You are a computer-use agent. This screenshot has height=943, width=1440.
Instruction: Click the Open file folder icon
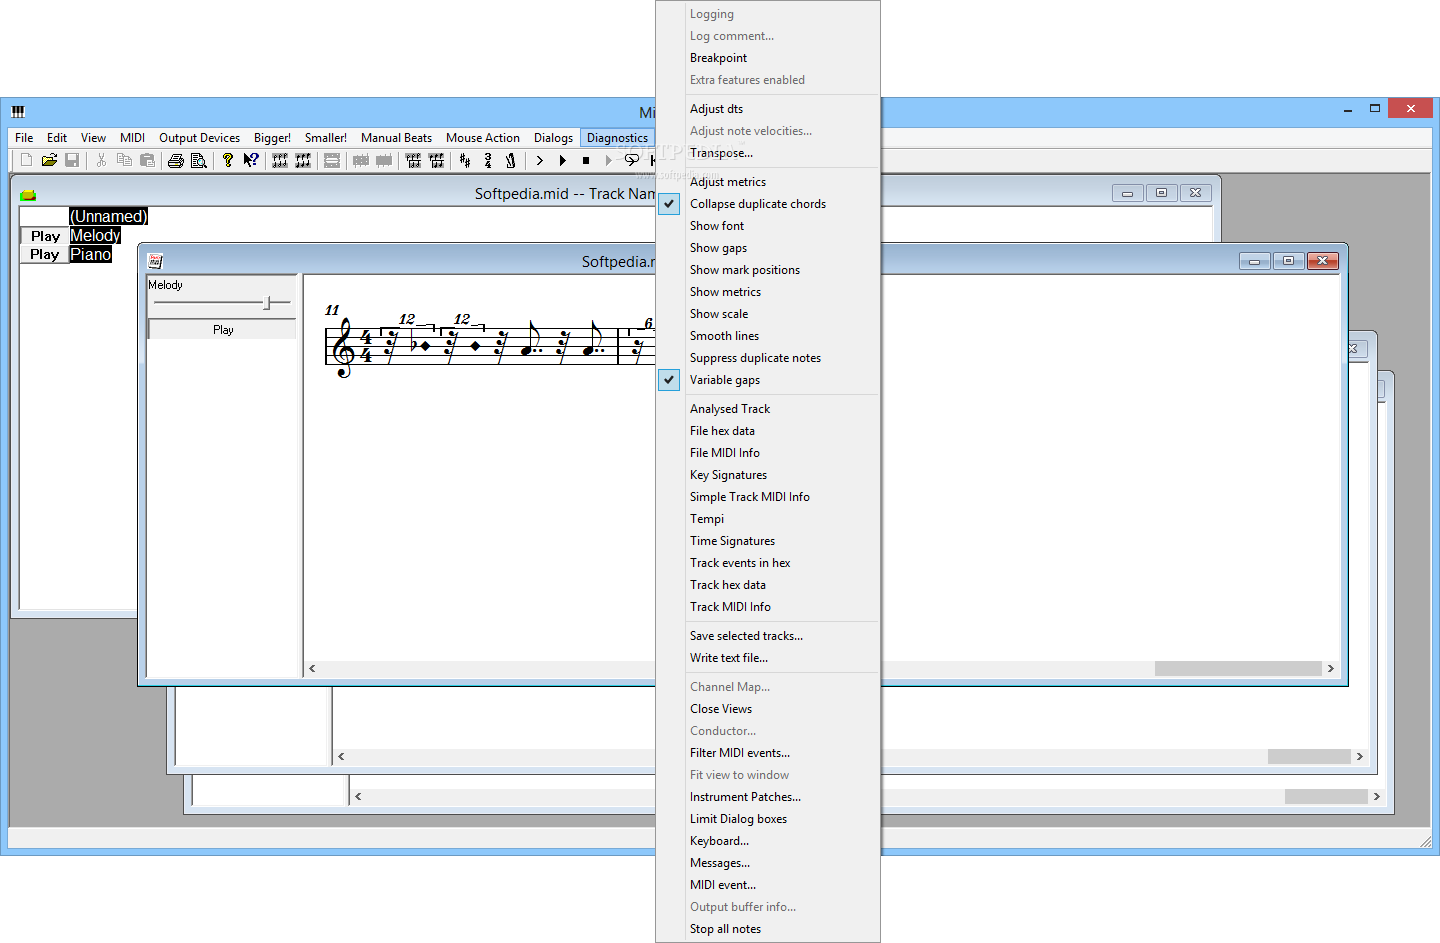tap(49, 160)
